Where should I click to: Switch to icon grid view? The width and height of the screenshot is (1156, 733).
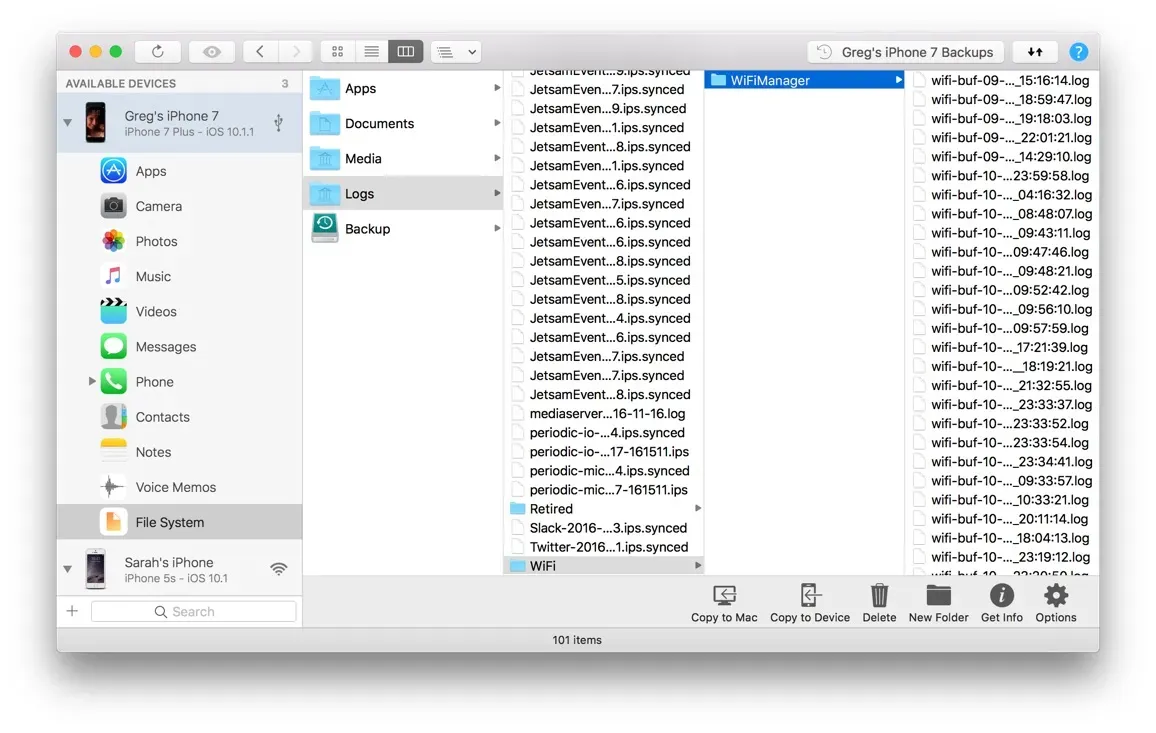click(338, 52)
